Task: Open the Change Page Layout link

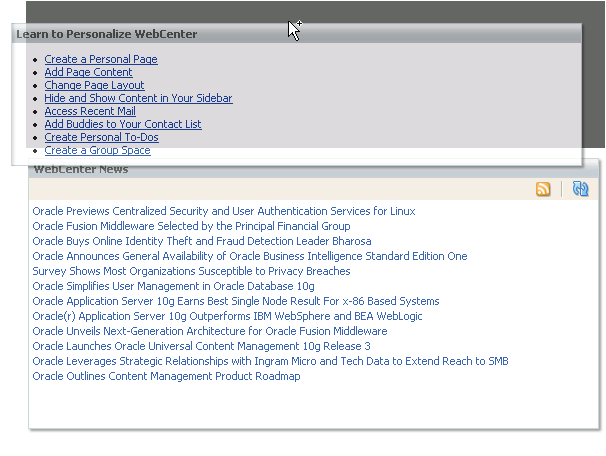Action: click(x=94, y=85)
